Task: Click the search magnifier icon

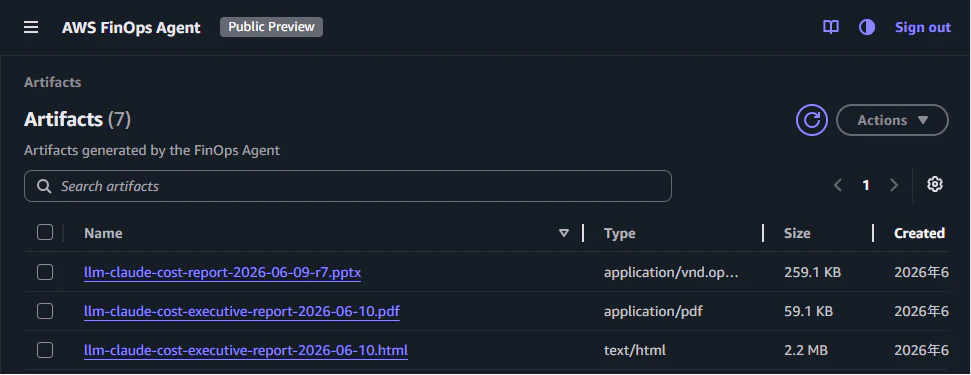Action: (x=44, y=186)
